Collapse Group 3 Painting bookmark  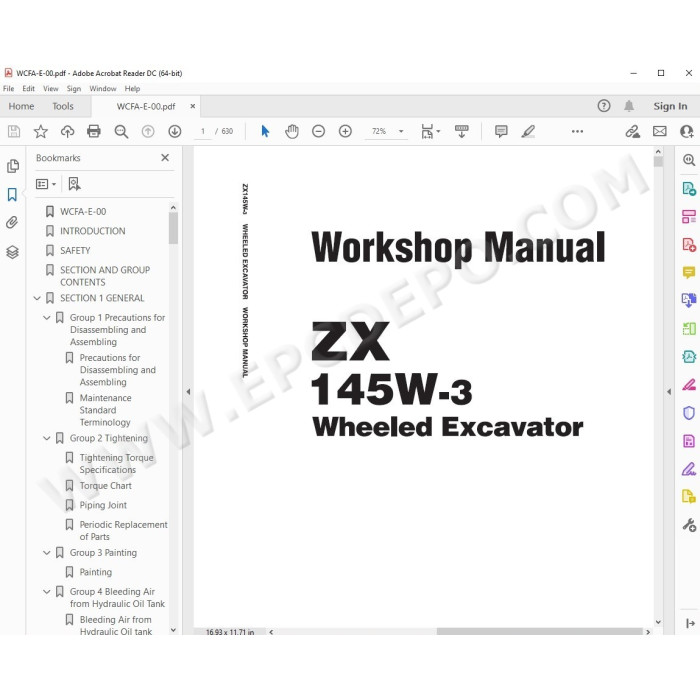46,553
